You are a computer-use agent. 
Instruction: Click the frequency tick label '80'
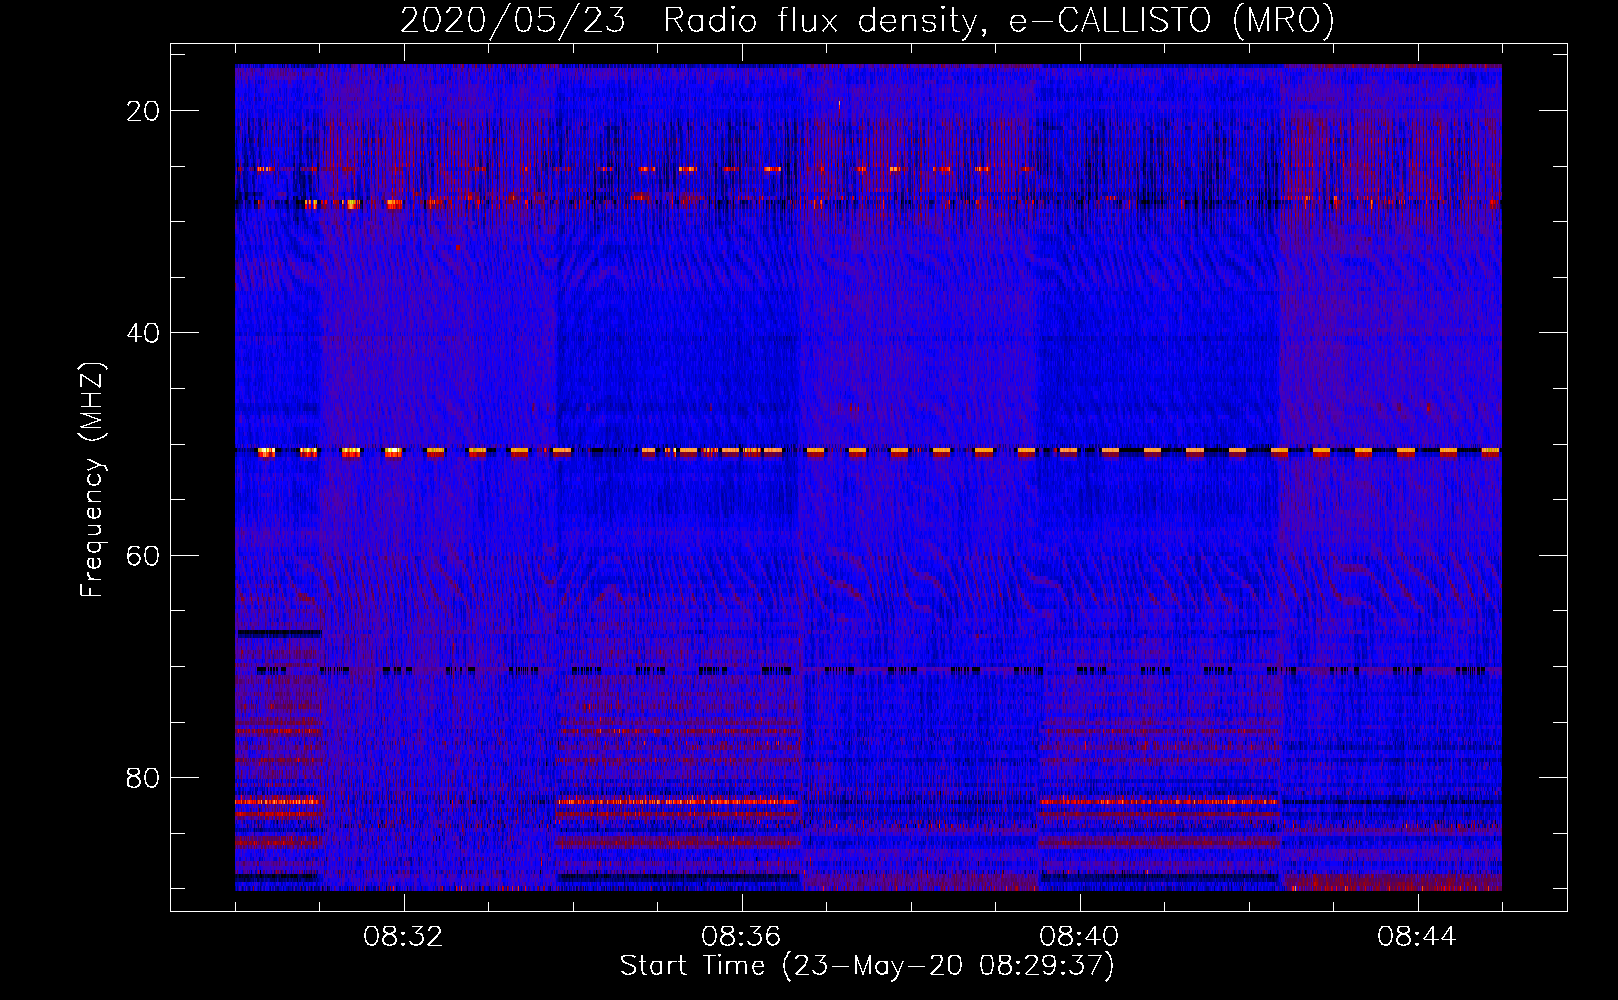click(143, 778)
